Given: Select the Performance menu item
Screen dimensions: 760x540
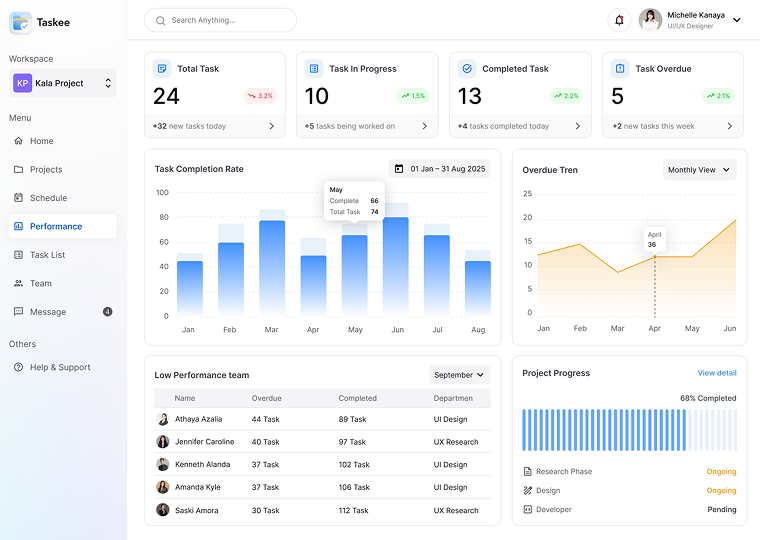Looking at the screenshot, I should [63, 226].
